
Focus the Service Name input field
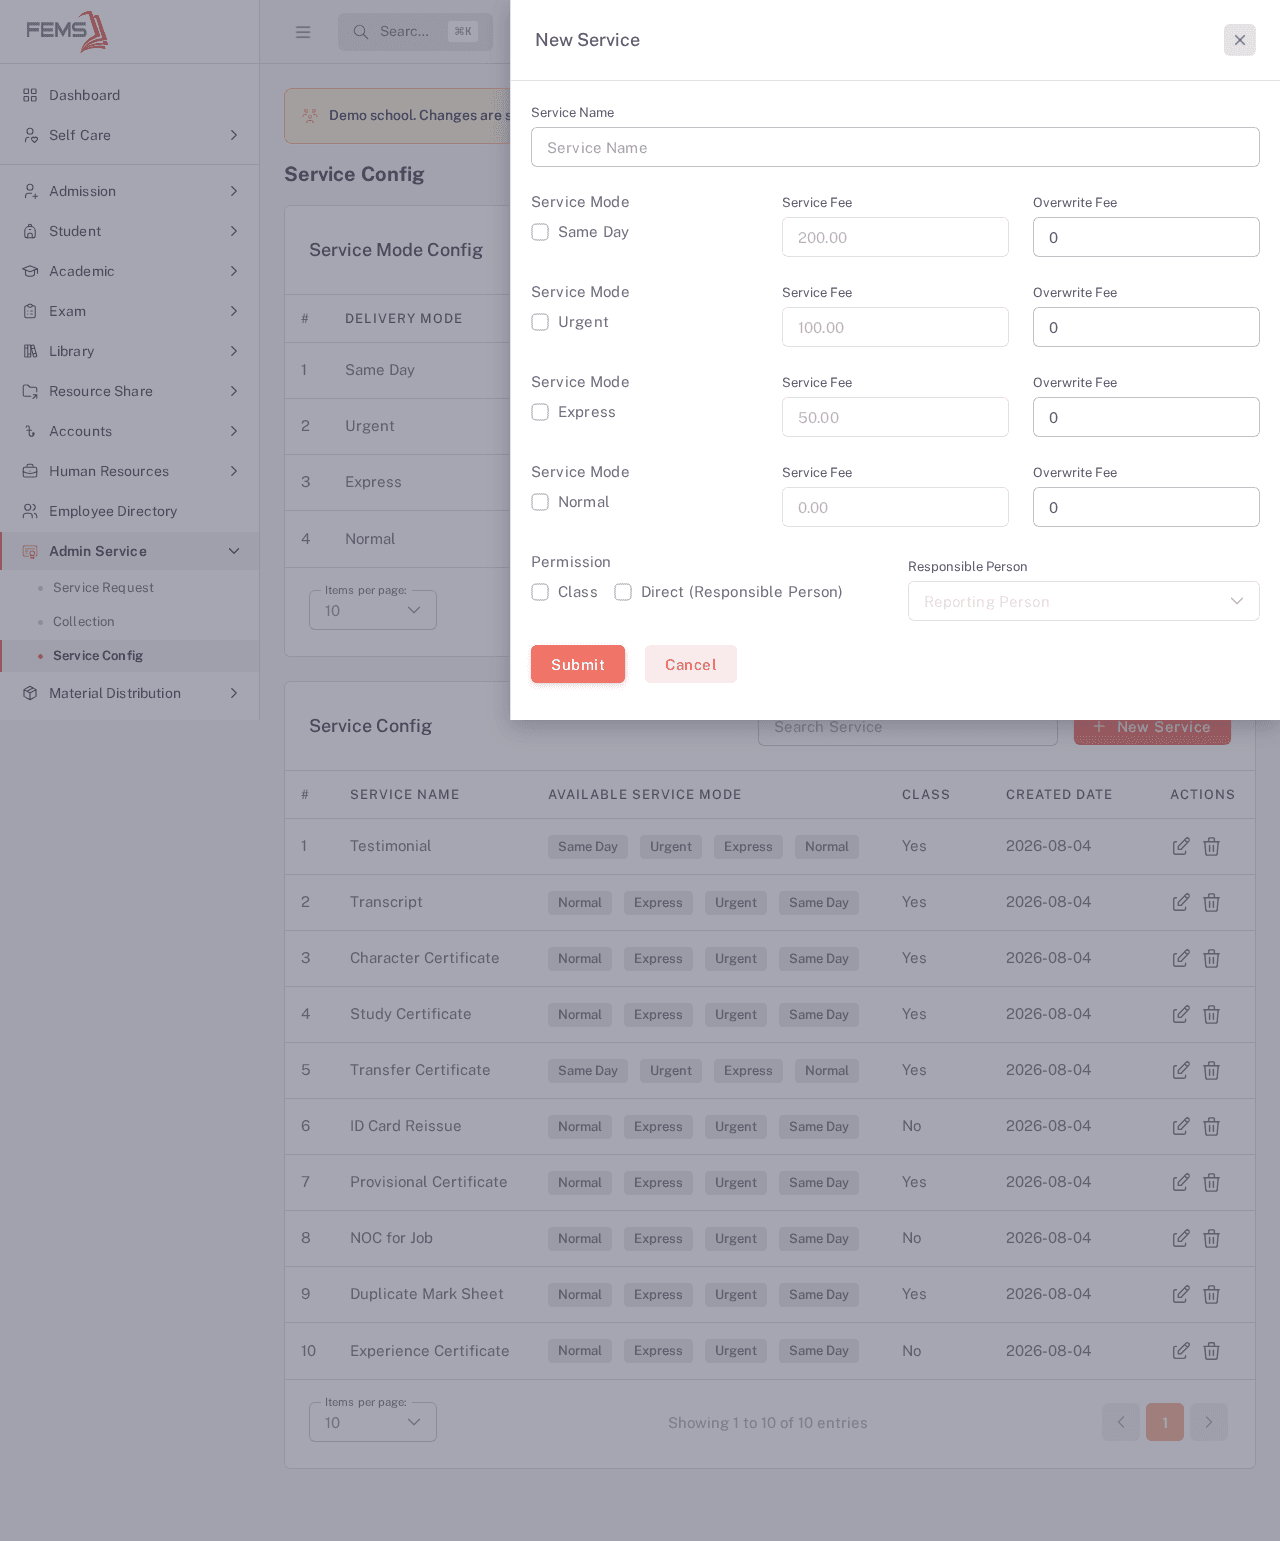(x=895, y=147)
